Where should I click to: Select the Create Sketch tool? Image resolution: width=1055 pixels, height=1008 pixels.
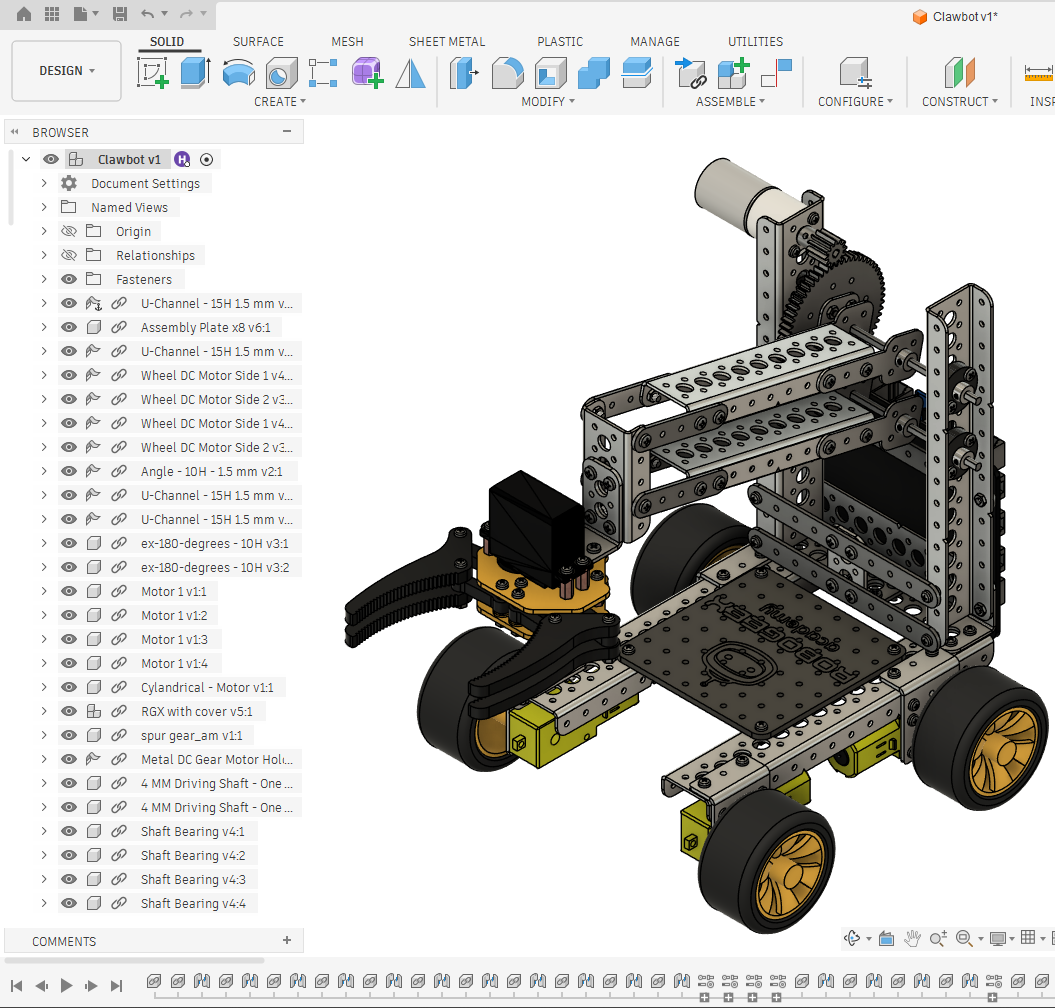153,73
